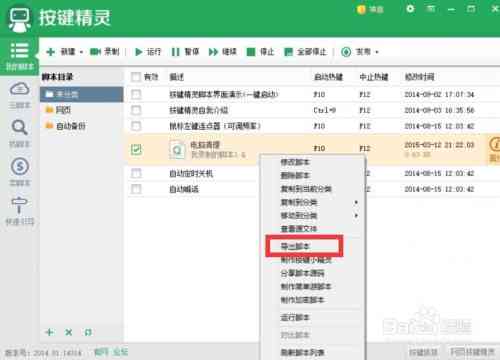Click the 2014-09-02 17:07:34 timestamp
The width and height of the screenshot is (500, 360).
point(439,94)
